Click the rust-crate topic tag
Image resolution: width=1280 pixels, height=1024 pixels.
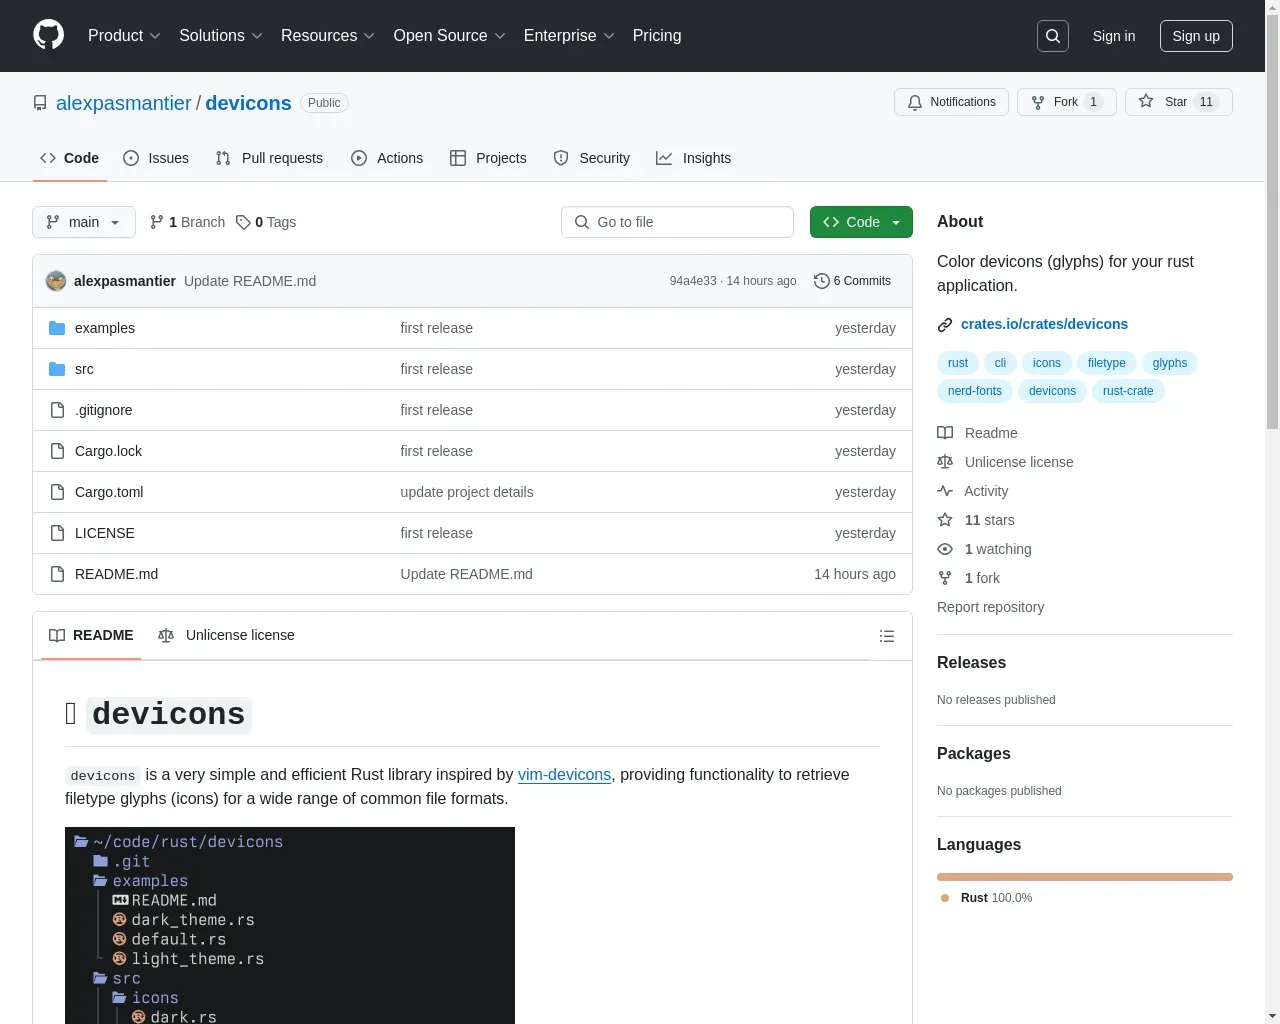[x=1128, y=391]
